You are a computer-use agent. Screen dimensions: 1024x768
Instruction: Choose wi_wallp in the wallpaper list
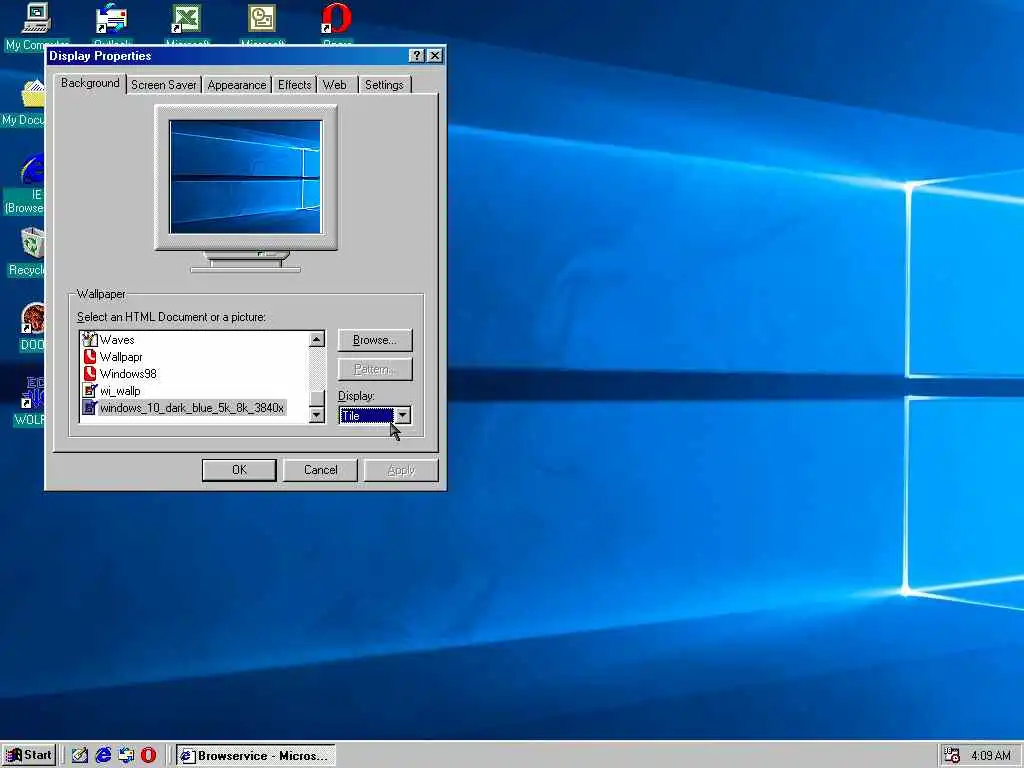point(120,391)
